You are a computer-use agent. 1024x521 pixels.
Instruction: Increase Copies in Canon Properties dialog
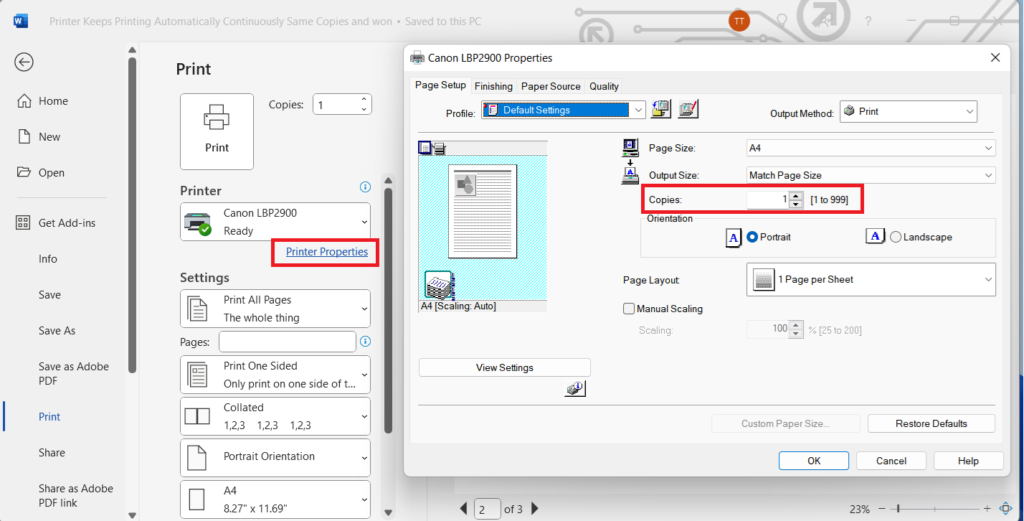[795, 195]
